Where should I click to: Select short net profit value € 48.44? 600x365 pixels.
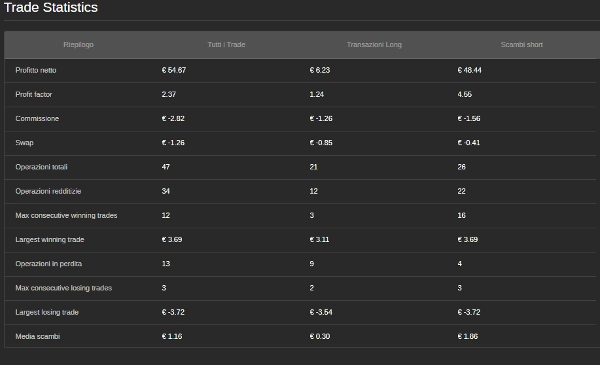470,70
